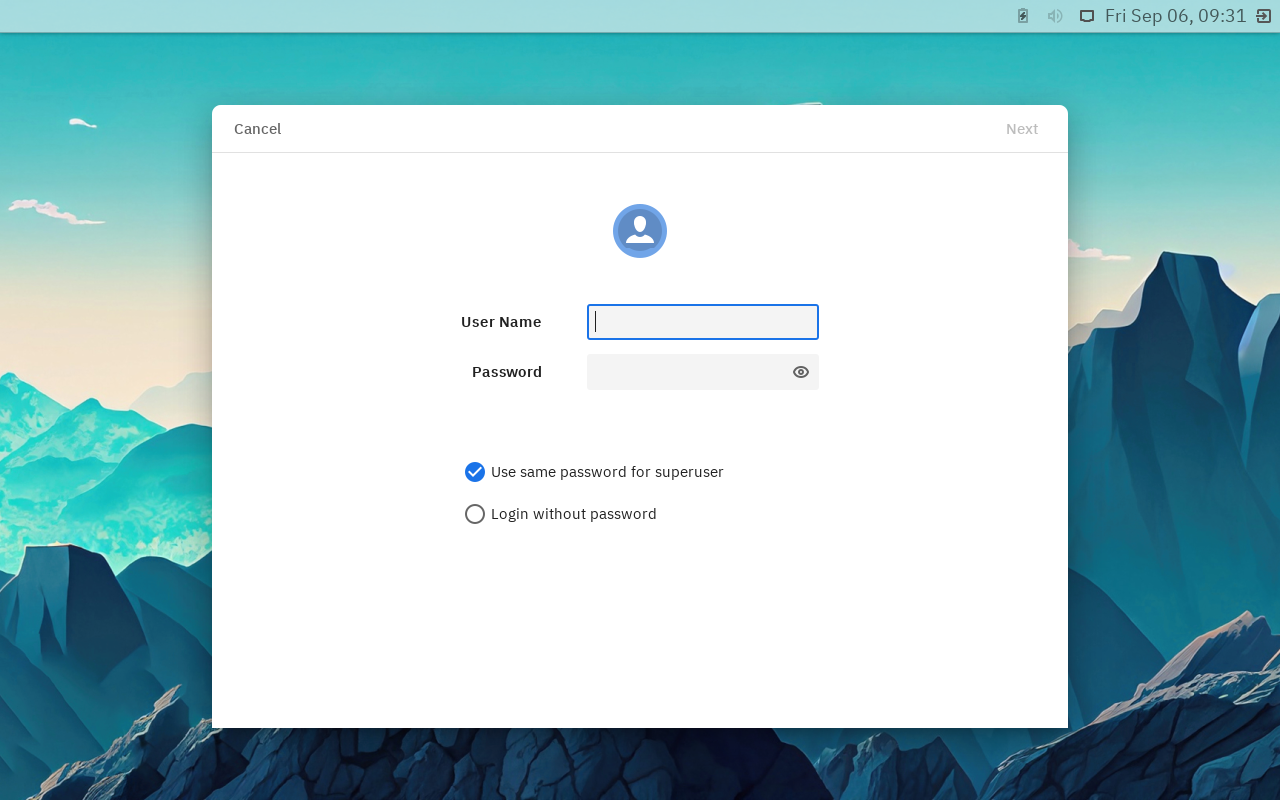The width and height of the screenshot is (1280, 800).
Task: Click inside the Password field
Action: tap(688, 372)
